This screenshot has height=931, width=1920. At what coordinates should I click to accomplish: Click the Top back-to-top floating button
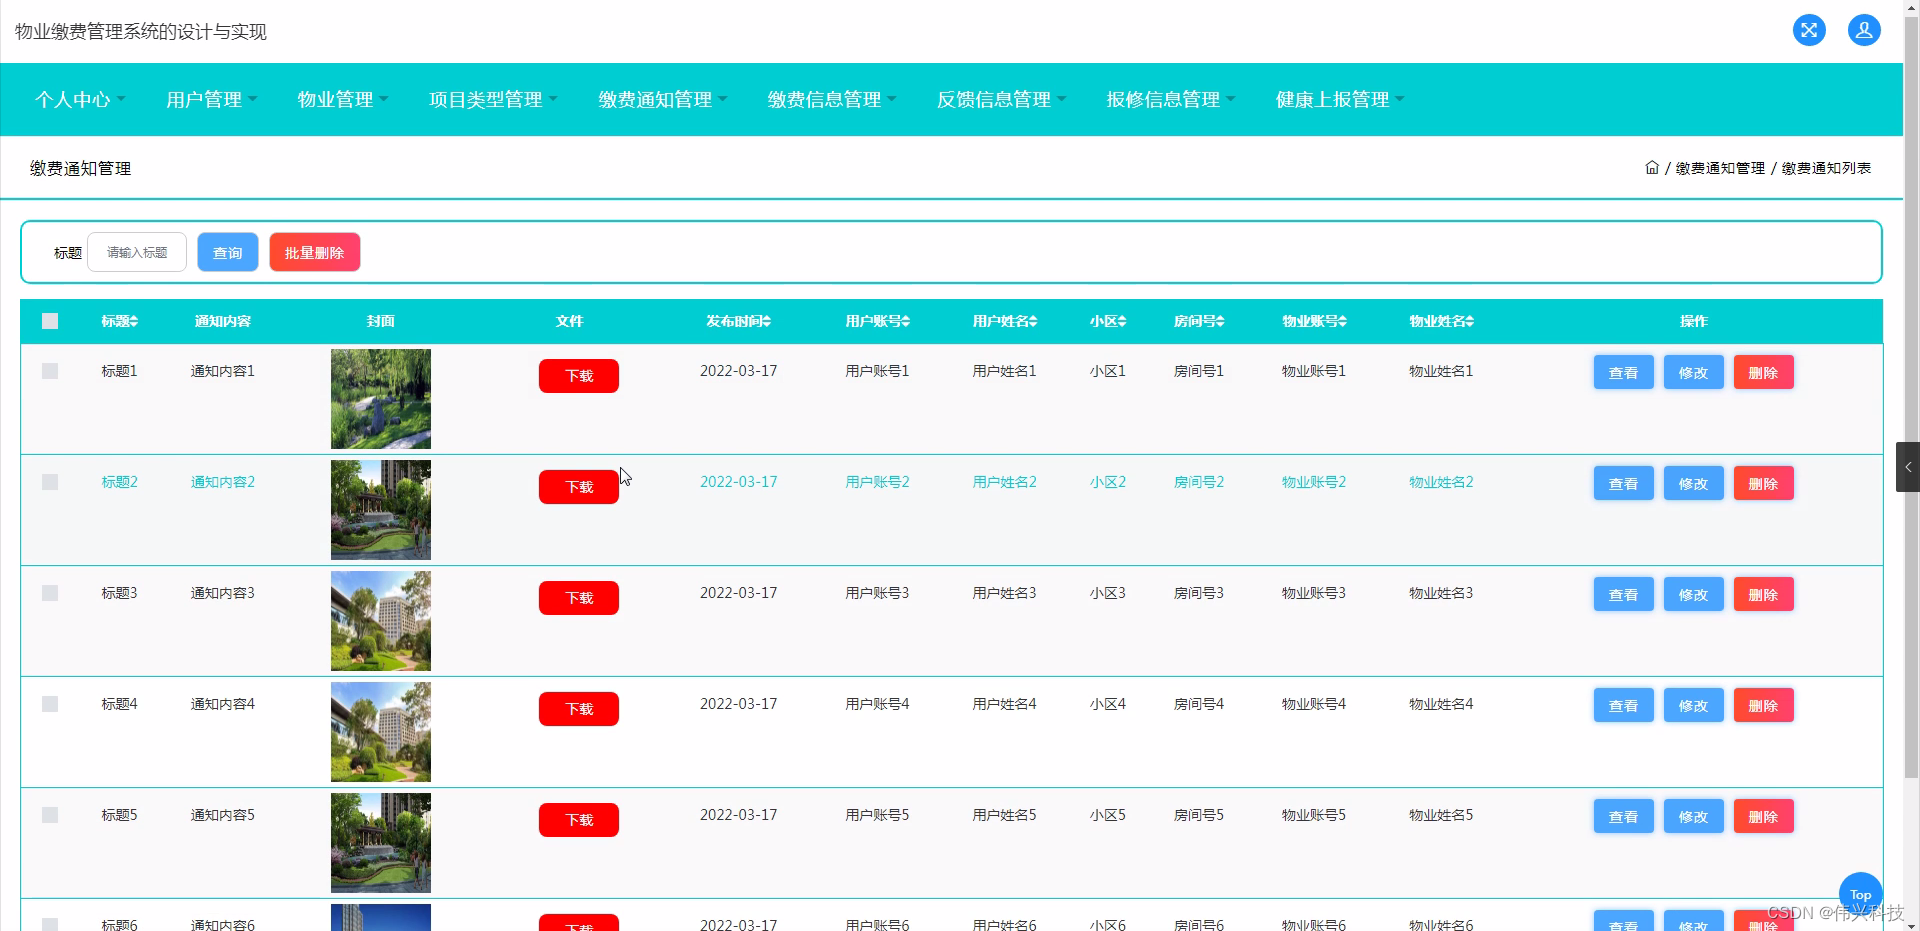[x=1859, y=893]
